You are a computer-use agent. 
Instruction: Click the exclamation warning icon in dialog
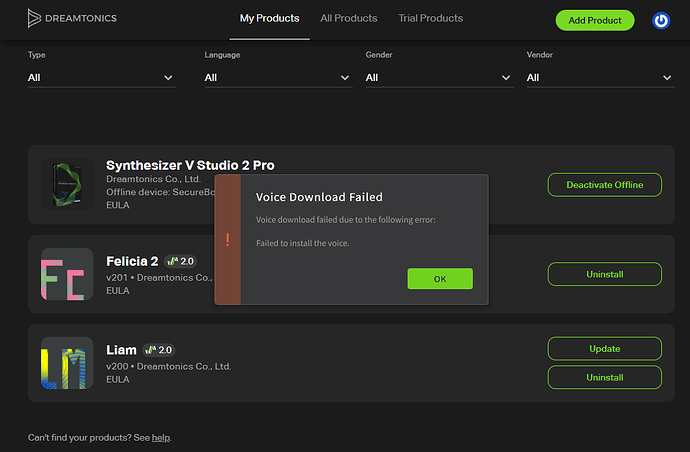228,239
